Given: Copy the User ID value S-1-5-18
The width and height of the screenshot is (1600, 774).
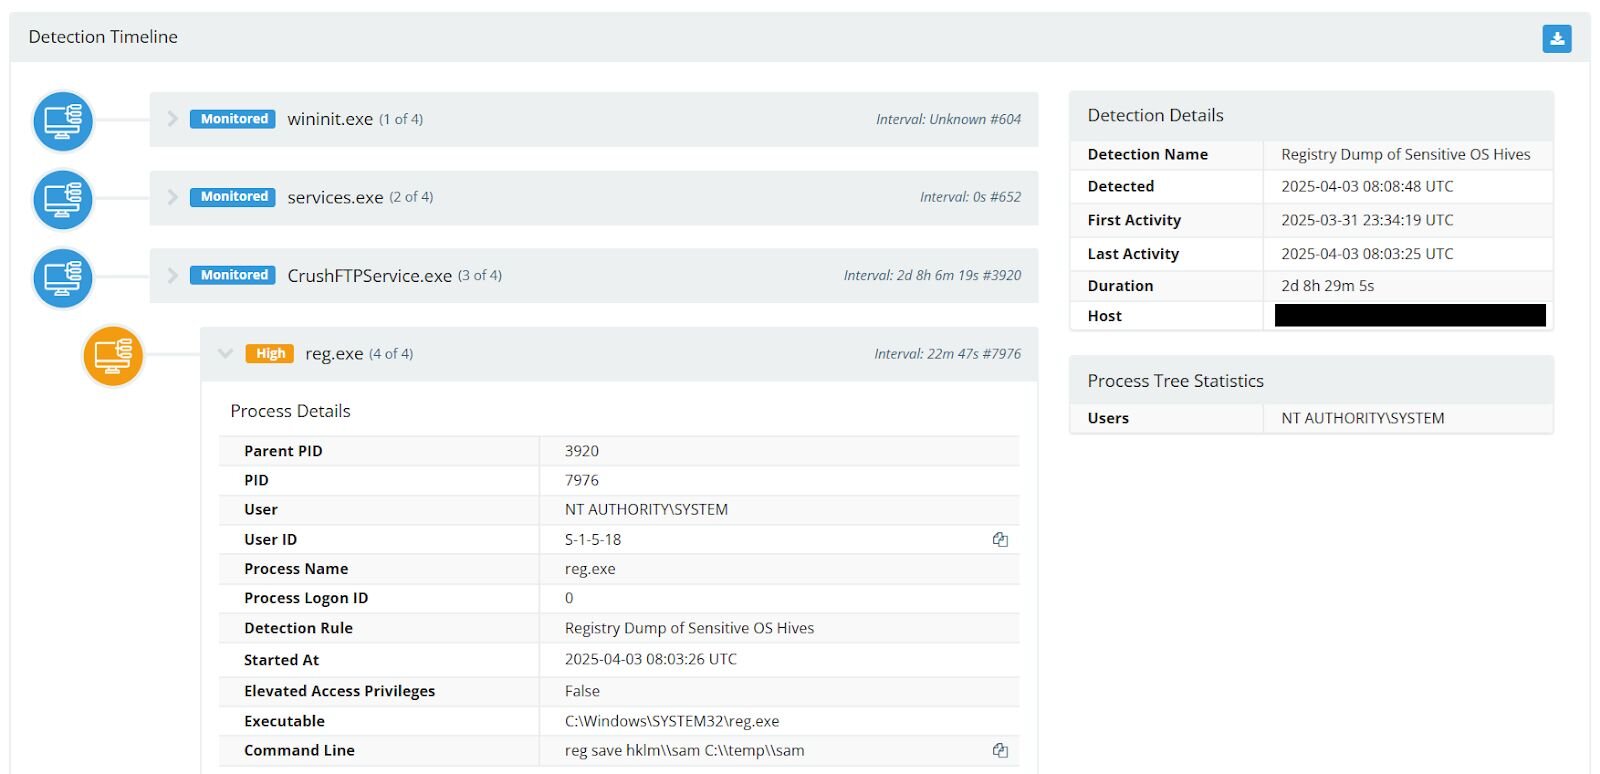Looking at the screenshot, I should point(1000,540).
